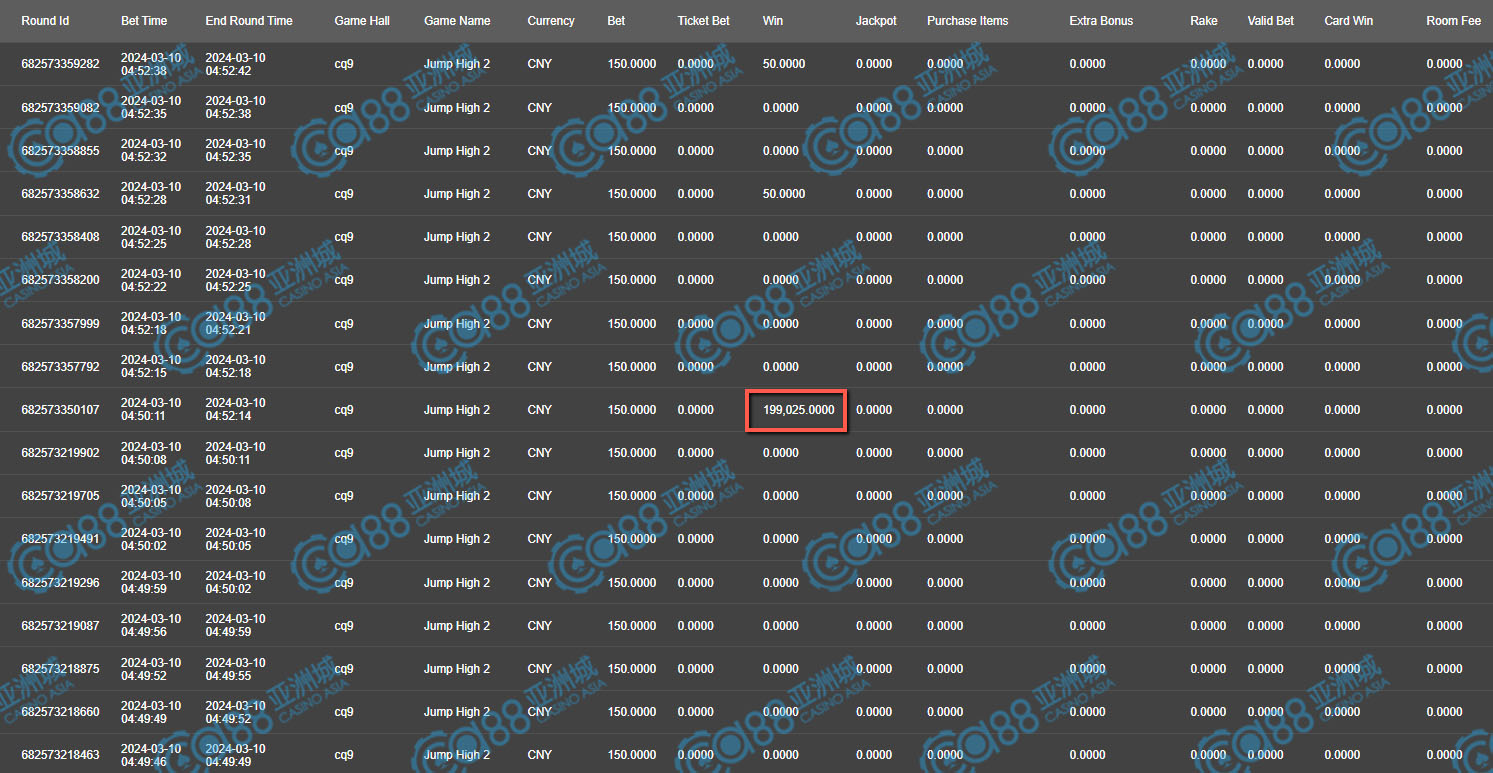Click the Win column header
The width and height of the screenshot is (1493, 773).
[x=773, y=21]
